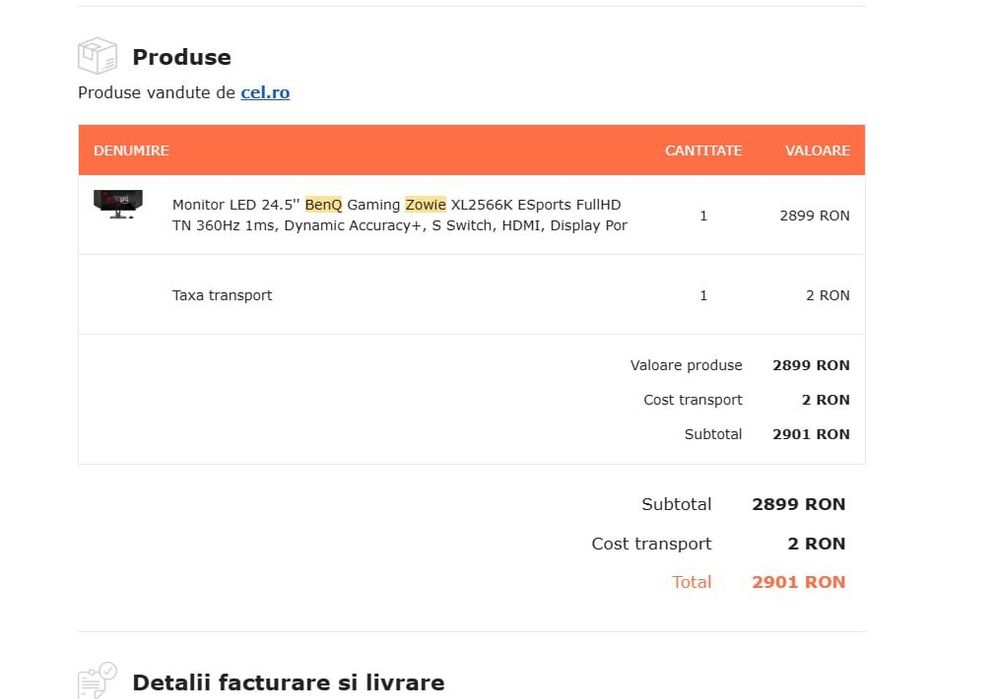The height and width of the screenshot is (699, 994).
Task: Click the orange Total label
Action: 691,582
